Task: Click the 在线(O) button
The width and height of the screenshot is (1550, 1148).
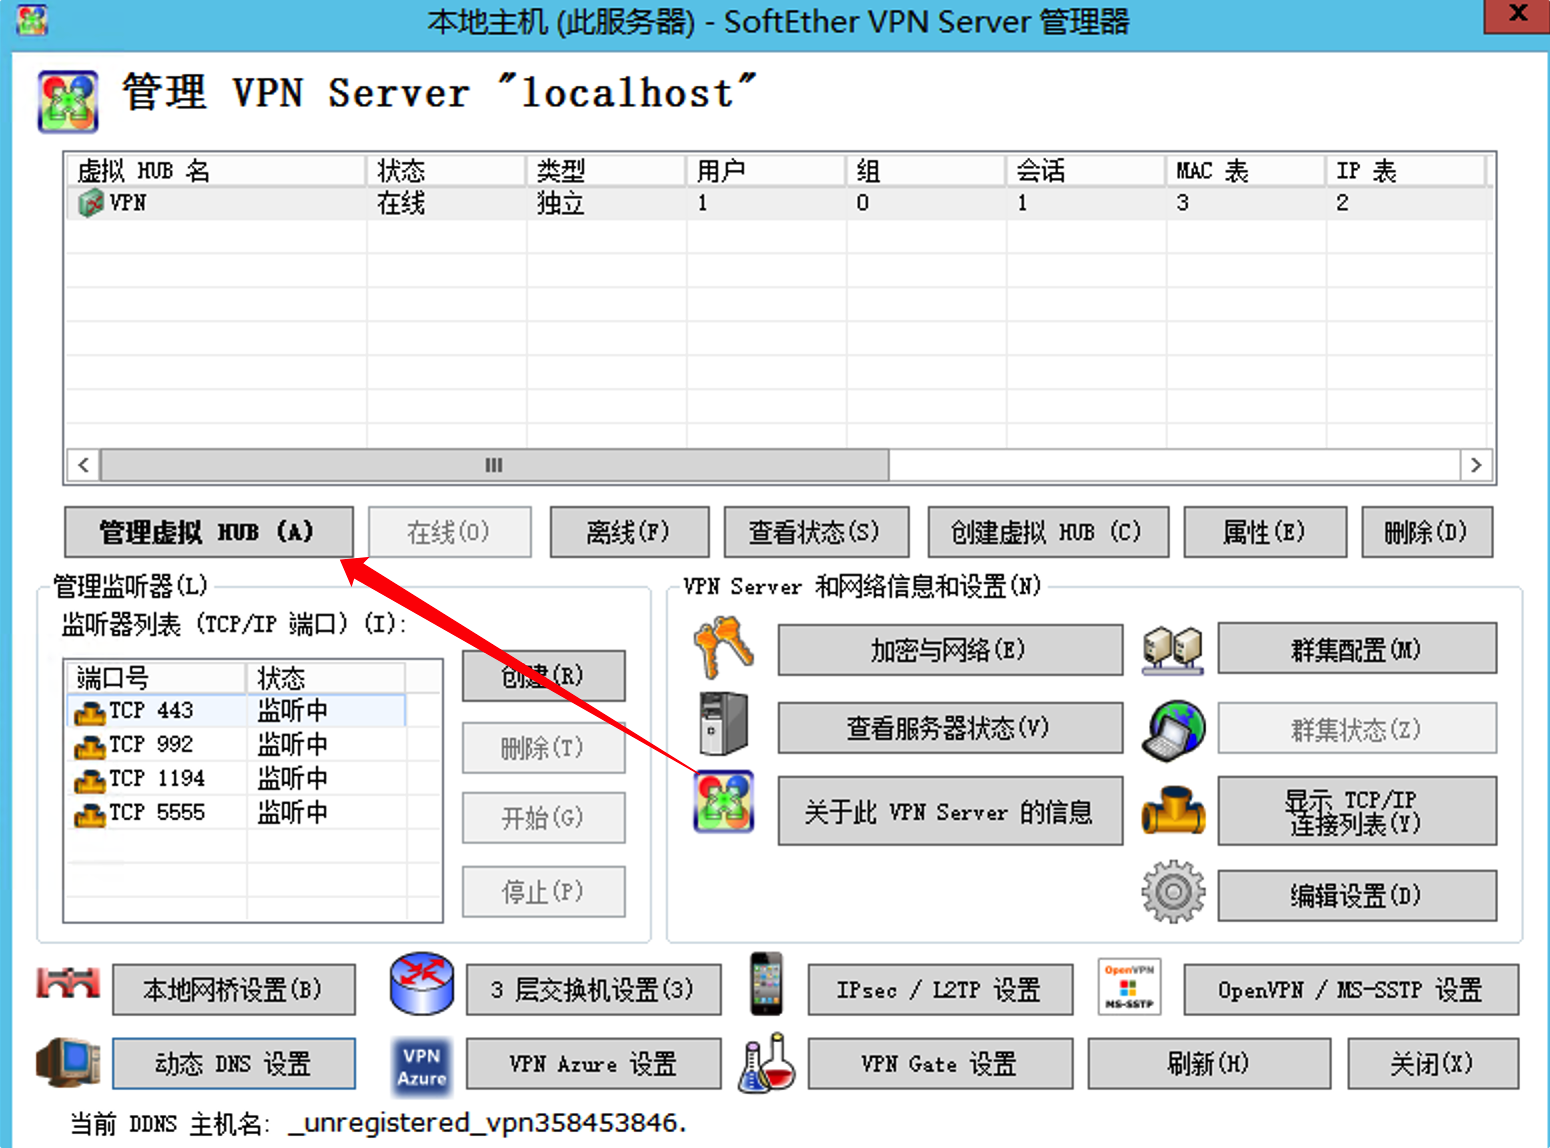Action: [x=449, y=532]
